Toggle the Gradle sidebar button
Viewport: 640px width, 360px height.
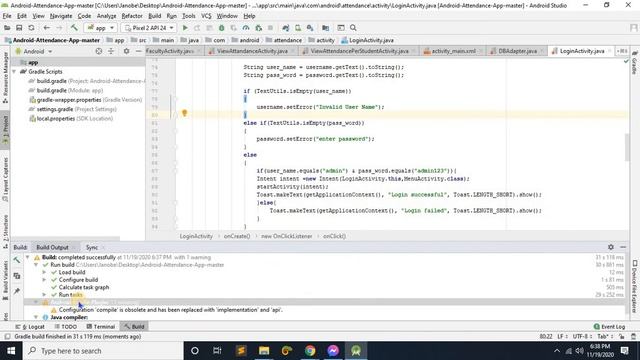point(635,63)
